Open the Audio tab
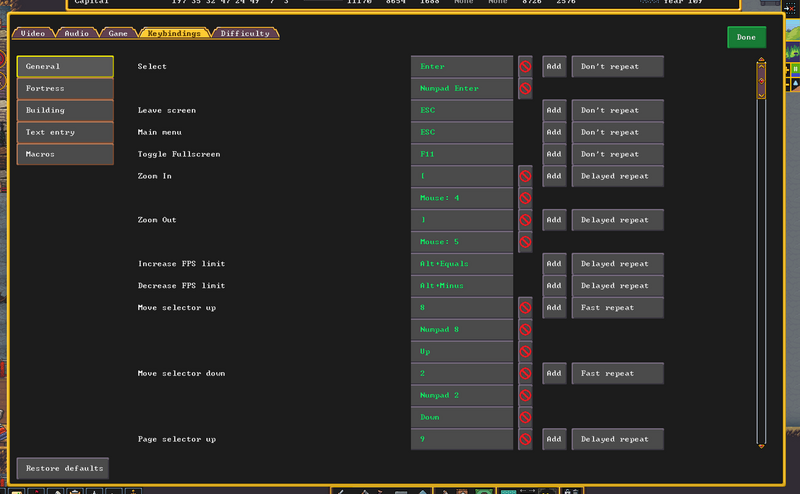800x494 pixels. point(77,33)
